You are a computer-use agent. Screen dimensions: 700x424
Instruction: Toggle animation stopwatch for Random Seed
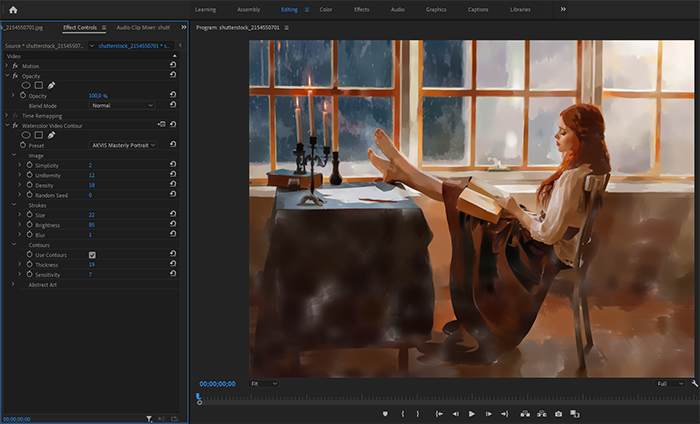[x=29, y=195]
